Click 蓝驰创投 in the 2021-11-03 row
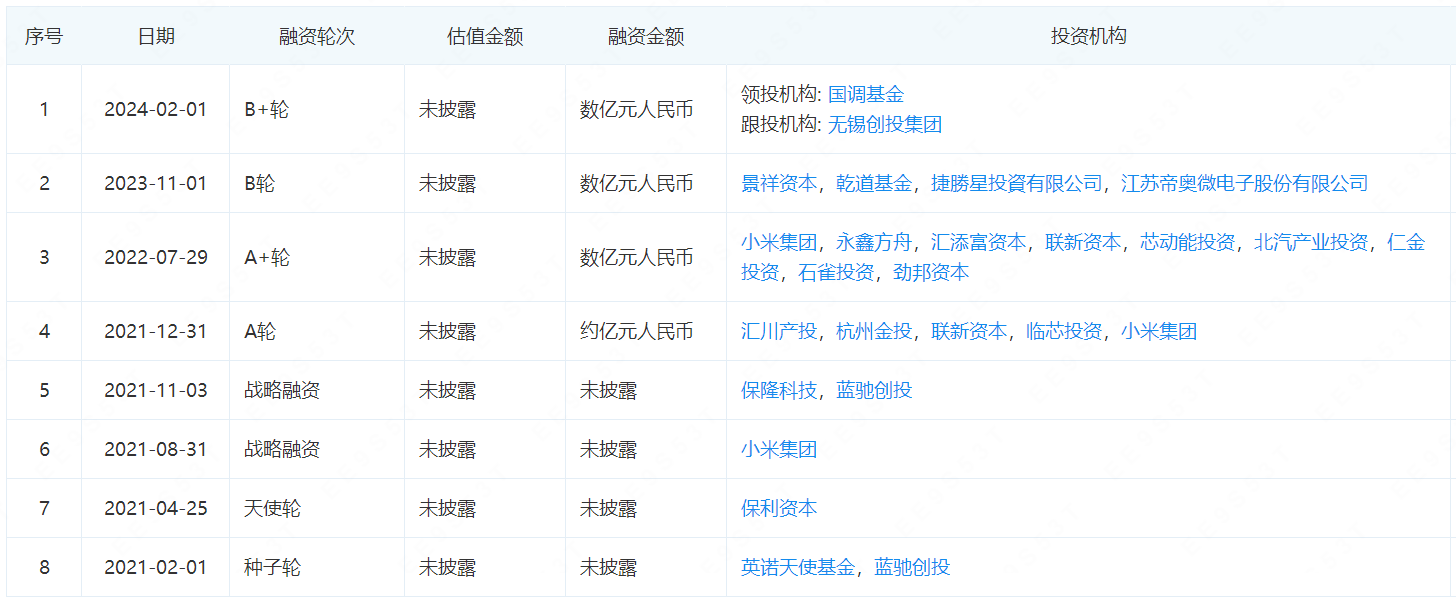 pos(874,390)
